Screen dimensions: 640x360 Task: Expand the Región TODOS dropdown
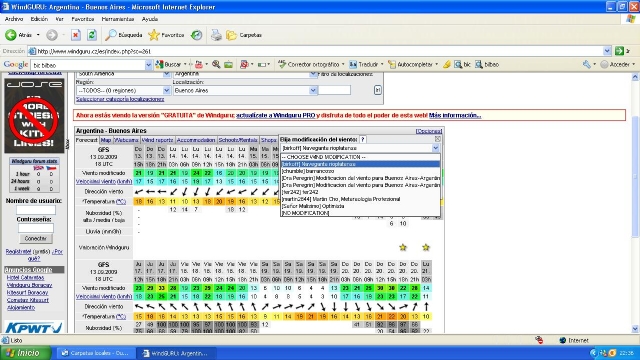pos(167,90)
